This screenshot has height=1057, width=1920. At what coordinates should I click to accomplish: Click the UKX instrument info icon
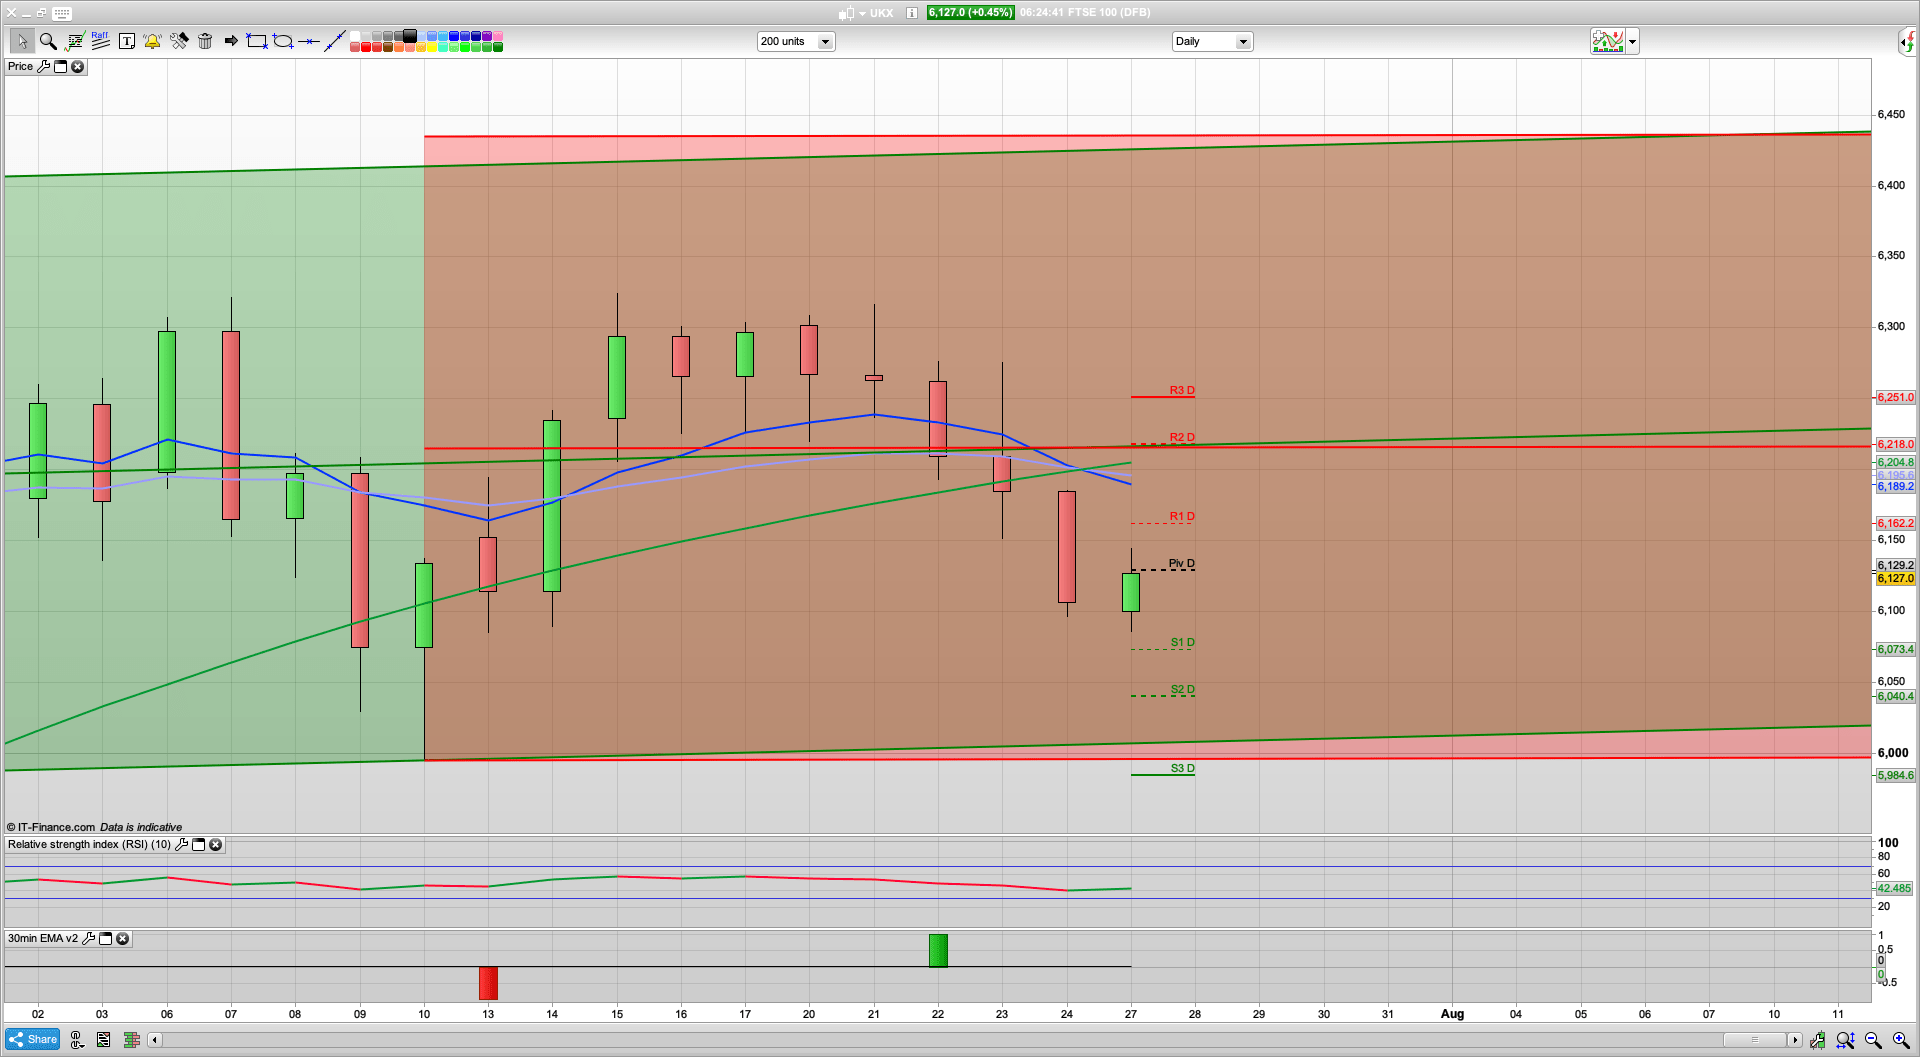pyautogui.click(x=910, y=13)
